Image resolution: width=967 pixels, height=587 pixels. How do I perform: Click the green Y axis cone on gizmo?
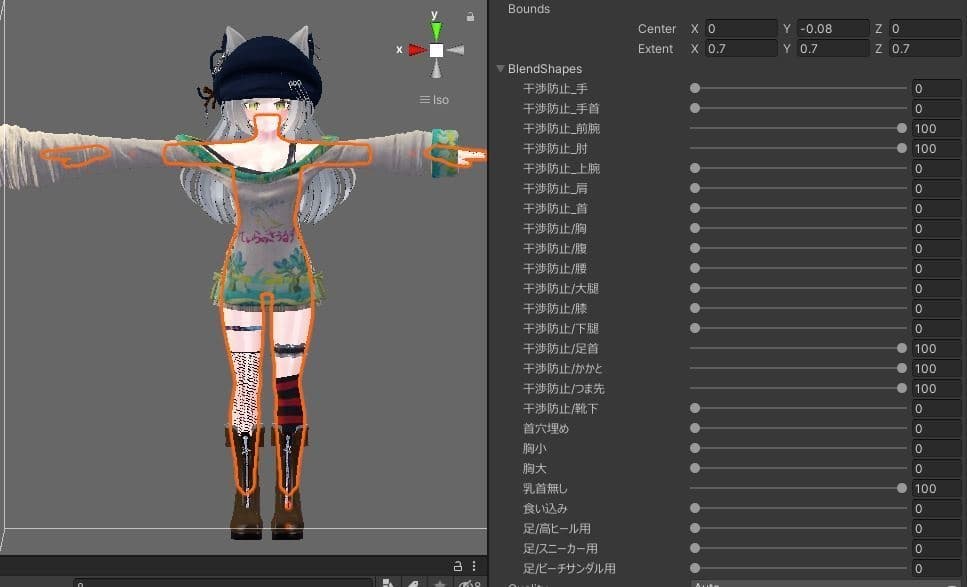pos(436,31)
